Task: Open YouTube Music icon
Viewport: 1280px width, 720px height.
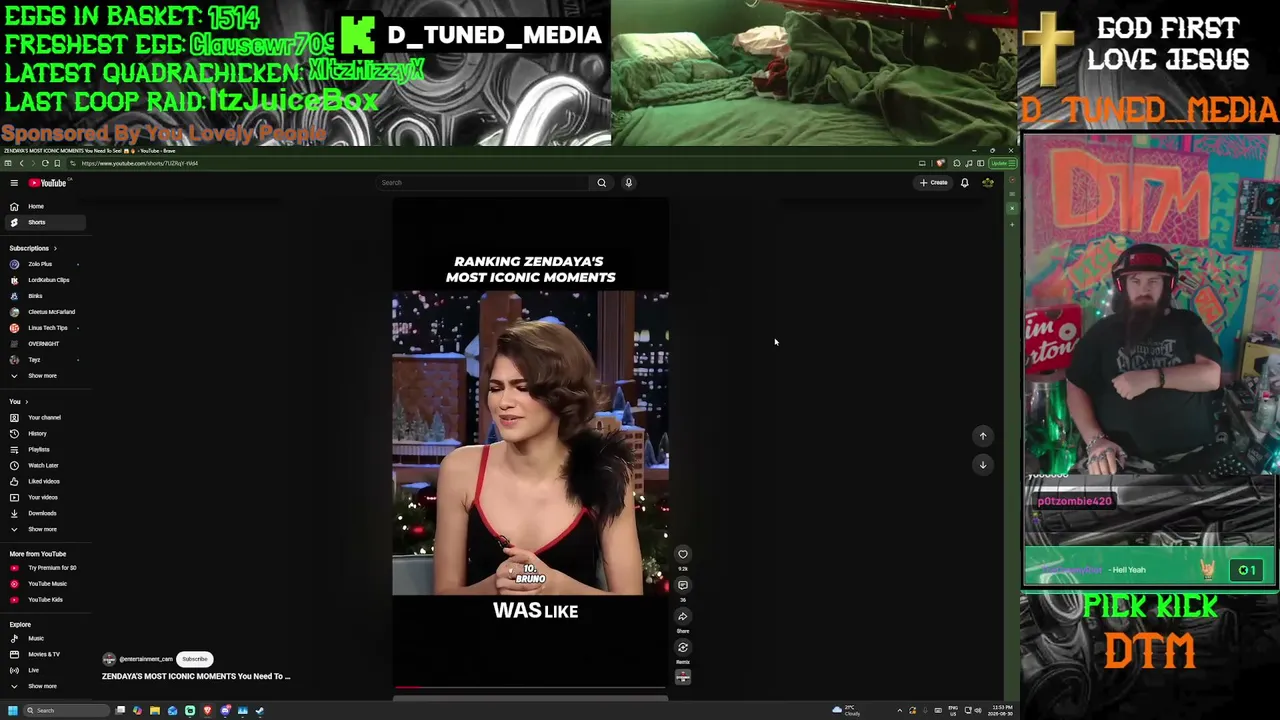Action: pyautogui.click(x=14, y=584)
